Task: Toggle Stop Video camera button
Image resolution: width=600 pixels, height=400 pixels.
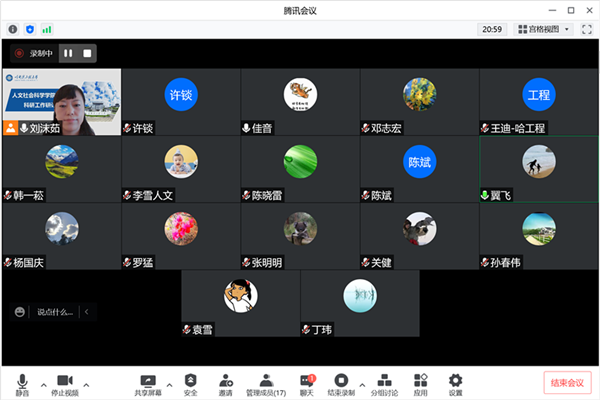Action: [x=65, y=385]
